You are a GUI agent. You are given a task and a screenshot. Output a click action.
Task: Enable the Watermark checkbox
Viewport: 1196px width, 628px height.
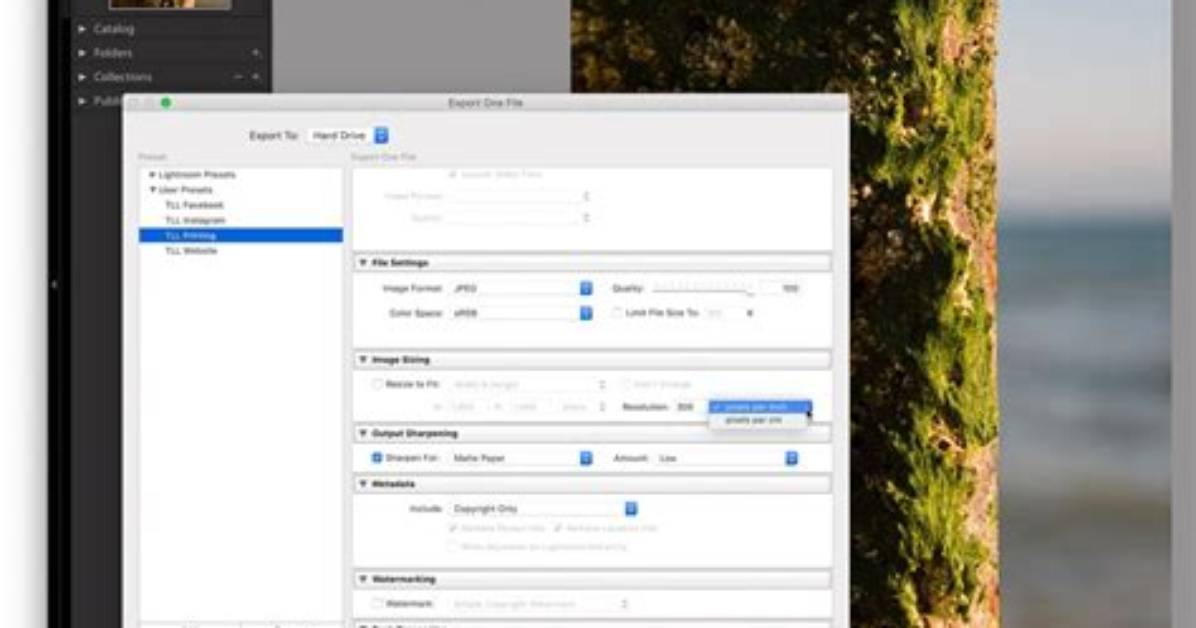click(378, 604)
